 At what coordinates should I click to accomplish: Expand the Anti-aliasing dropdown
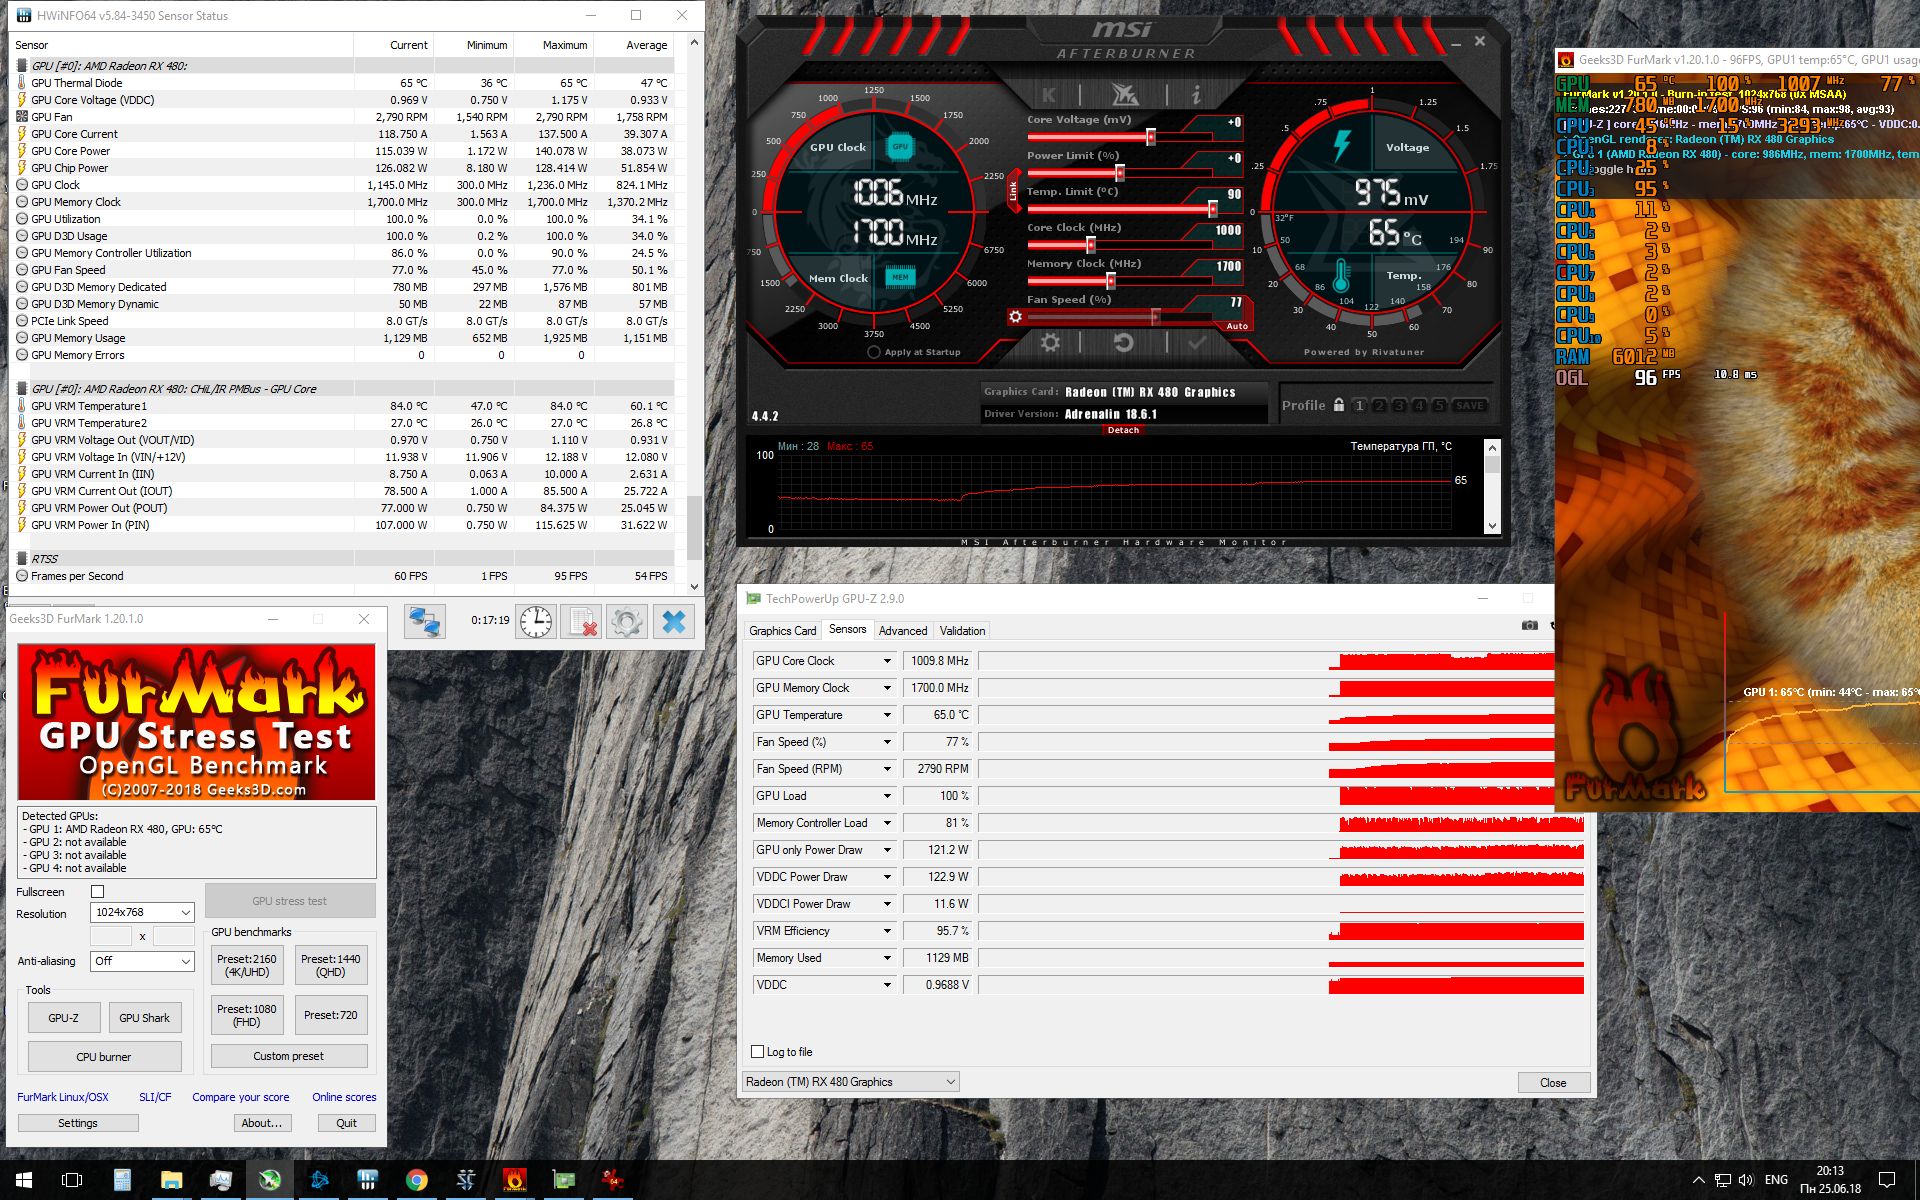pos(142,961)
